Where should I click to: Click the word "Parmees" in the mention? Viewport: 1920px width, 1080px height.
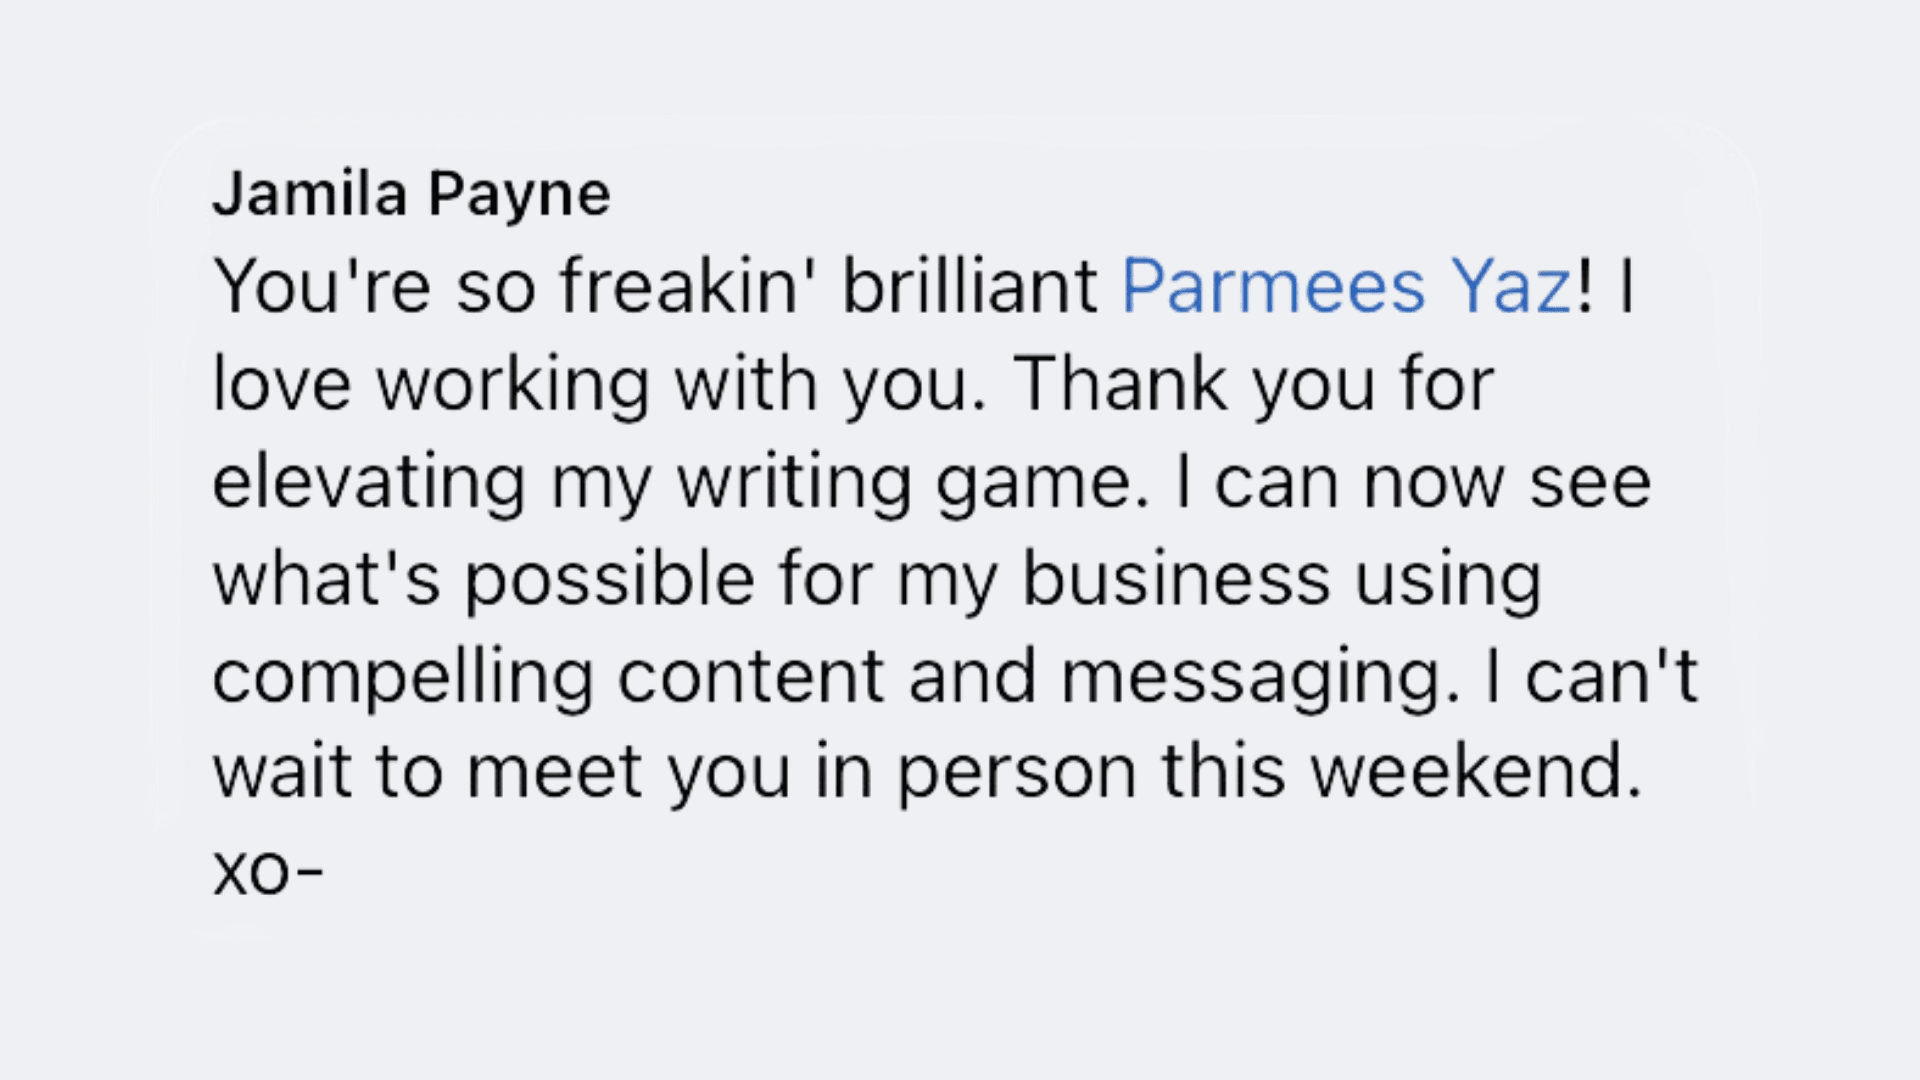coord(1273,287)
